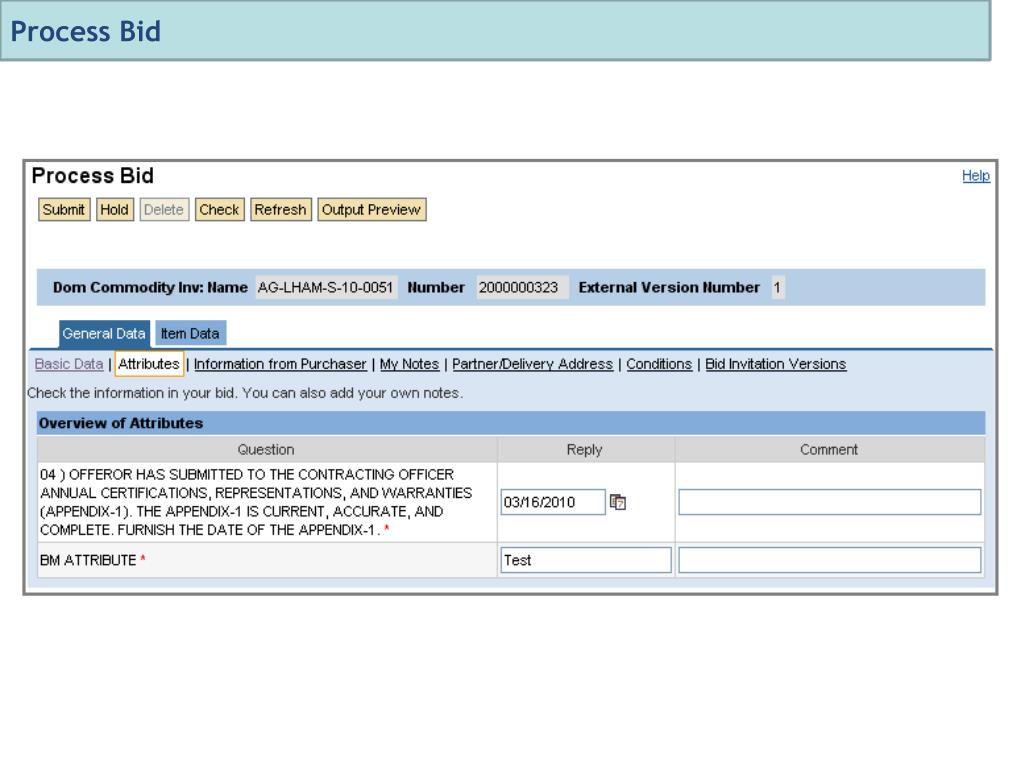Open the My Notes section

(x=409, y=364)
